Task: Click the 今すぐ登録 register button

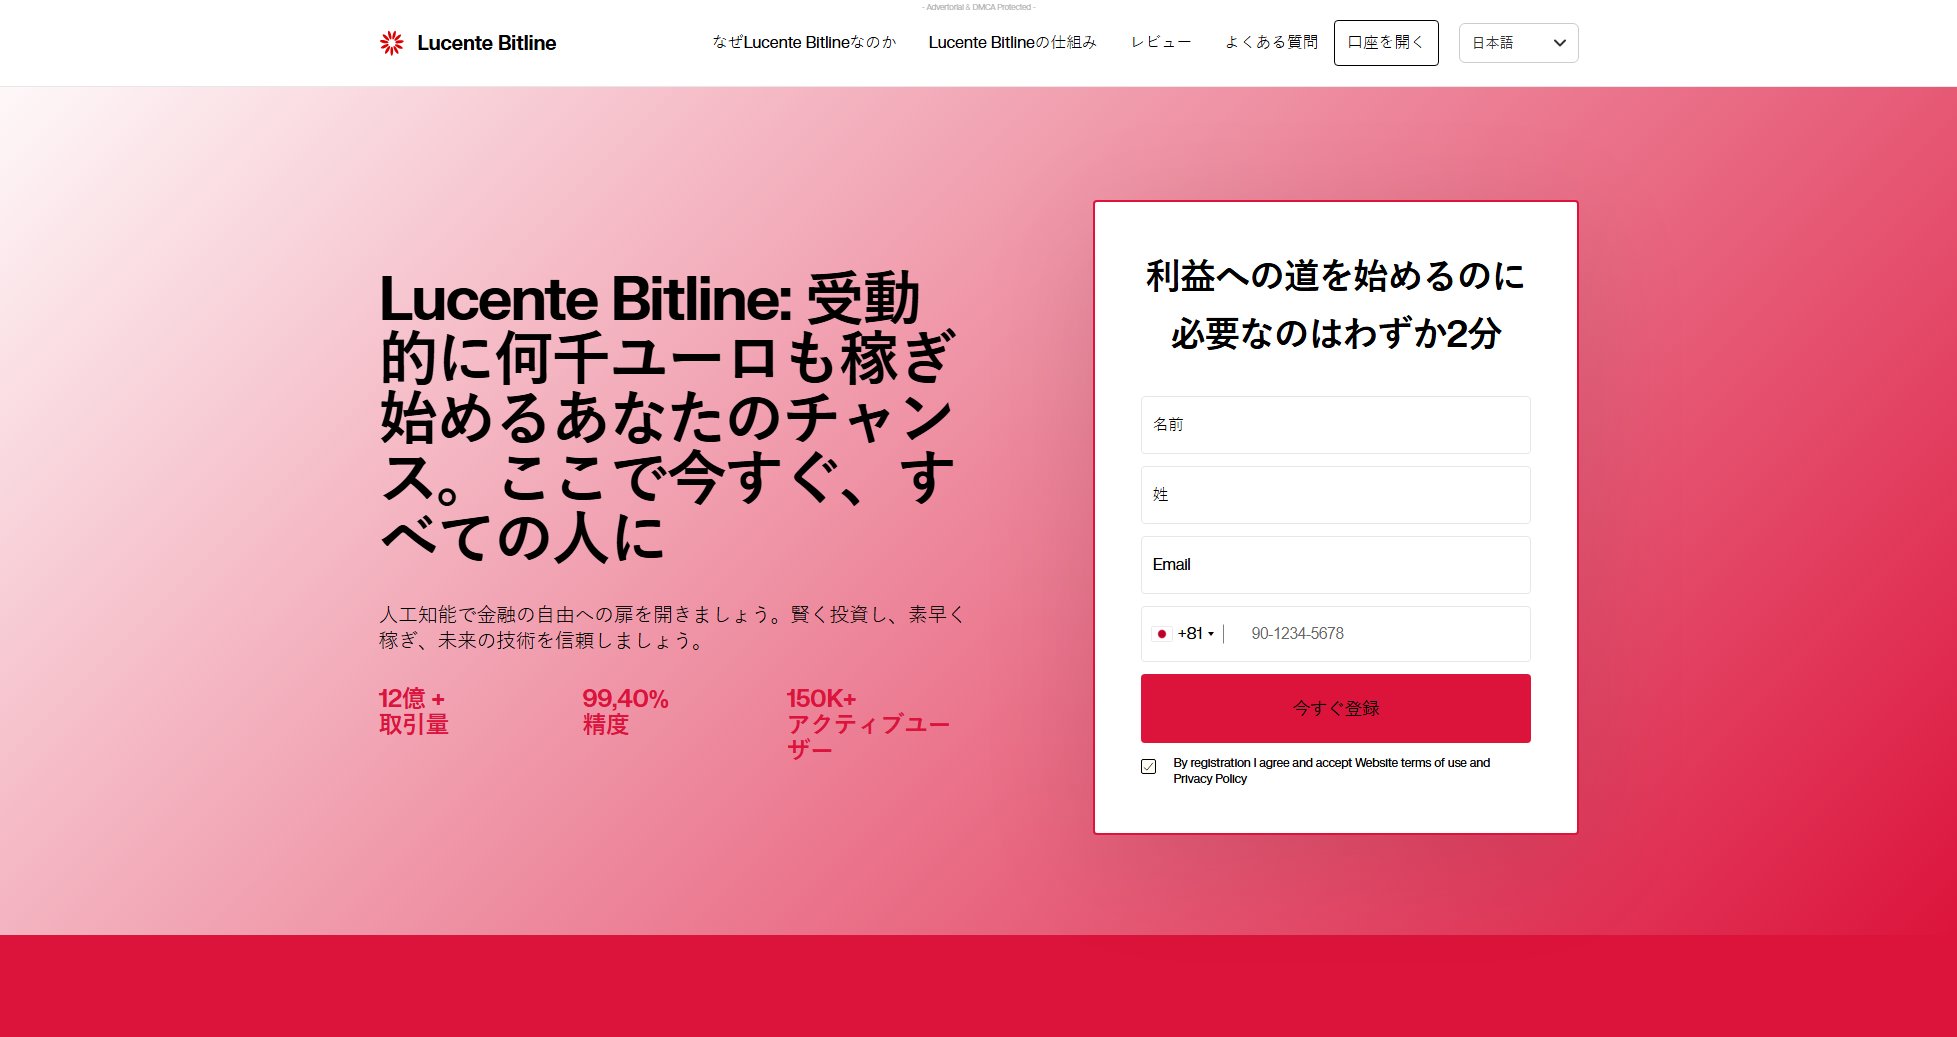Action: (1335, 708)
